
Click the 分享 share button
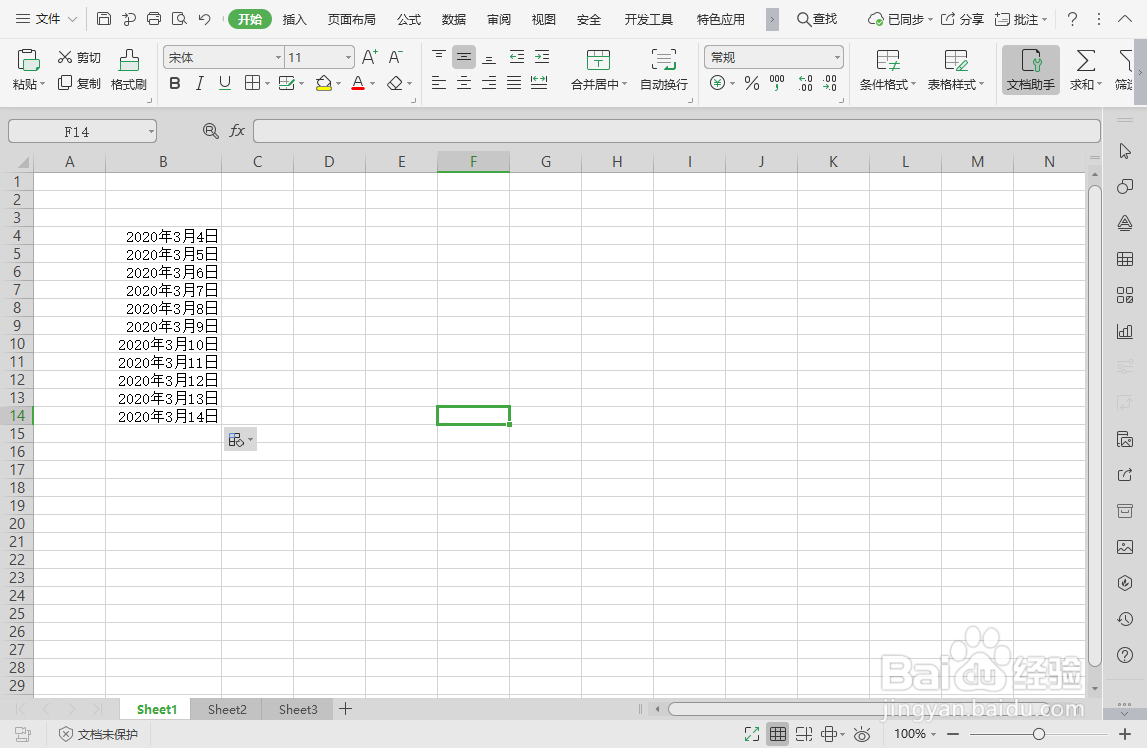[961, 19]
